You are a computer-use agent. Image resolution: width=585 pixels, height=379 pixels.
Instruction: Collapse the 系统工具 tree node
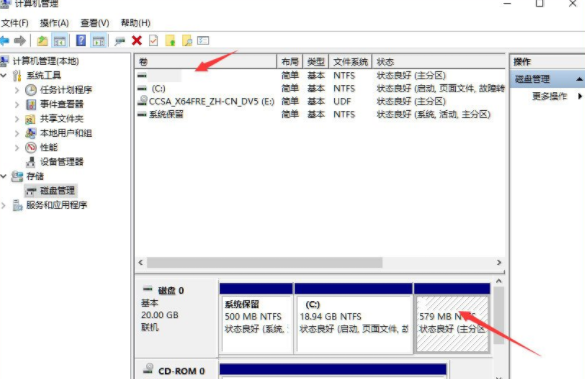pos(4,75)
